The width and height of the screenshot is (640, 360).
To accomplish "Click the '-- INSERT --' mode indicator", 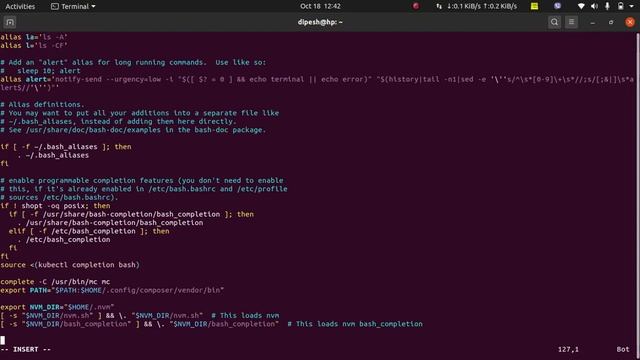I will coord(25,349).
